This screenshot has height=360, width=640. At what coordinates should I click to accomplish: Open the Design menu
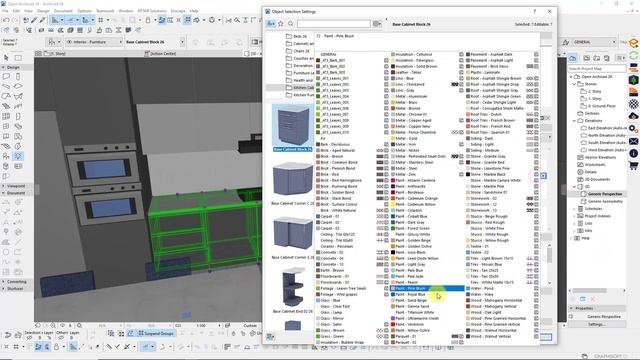[x=43, y=11]
